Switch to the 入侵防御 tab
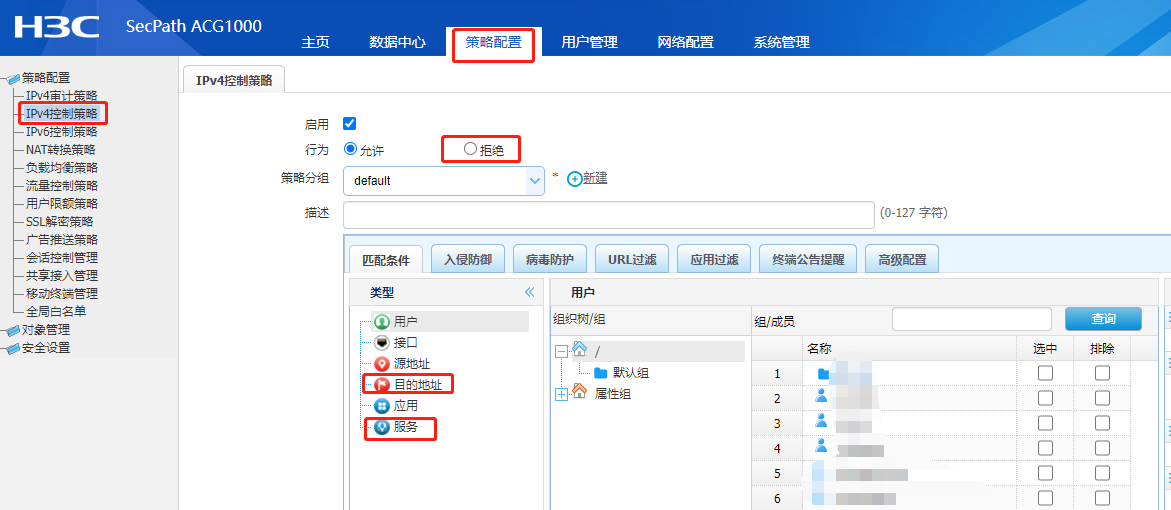The image size is (1171, 510). point(468,259)
